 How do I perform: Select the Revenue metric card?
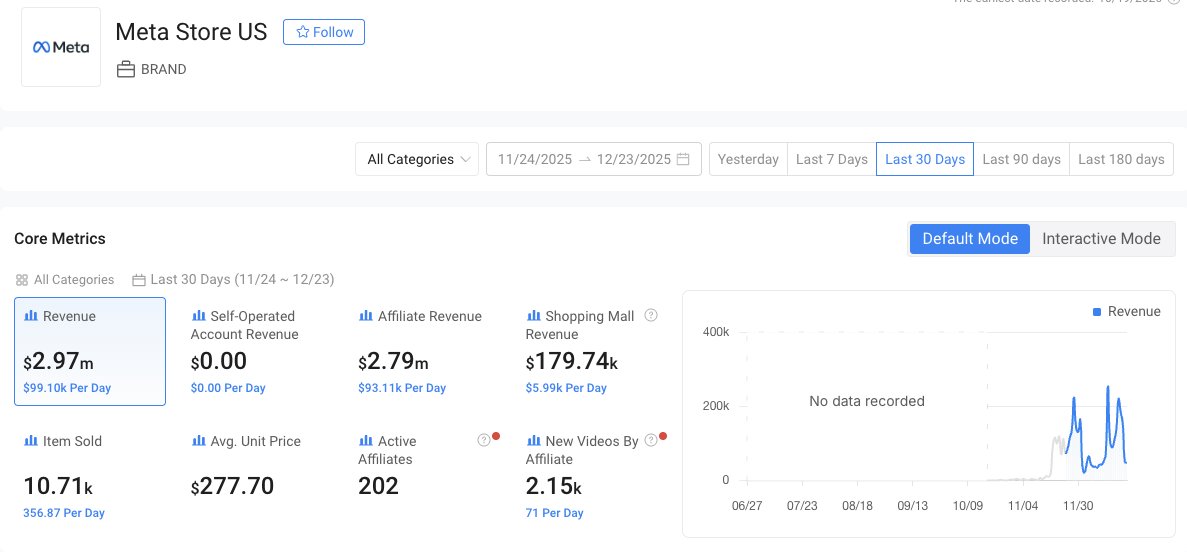90,351
